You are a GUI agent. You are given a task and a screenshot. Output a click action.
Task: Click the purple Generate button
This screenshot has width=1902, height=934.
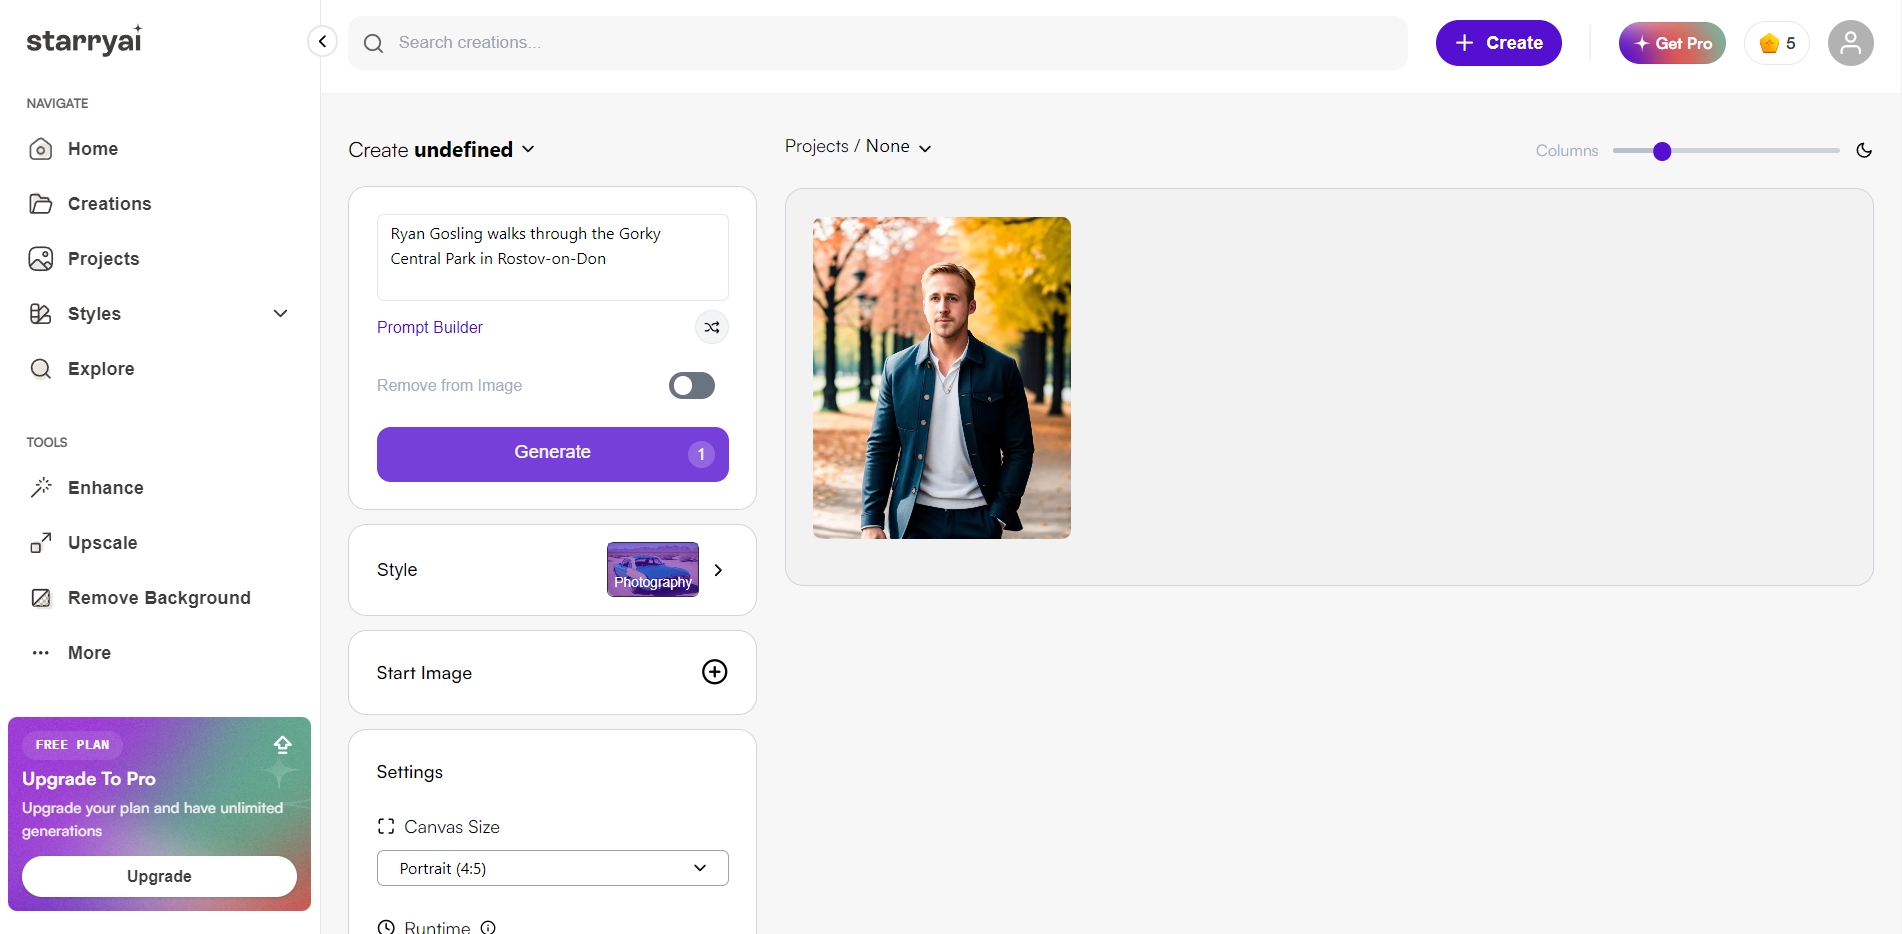click(x=552, y=454)
